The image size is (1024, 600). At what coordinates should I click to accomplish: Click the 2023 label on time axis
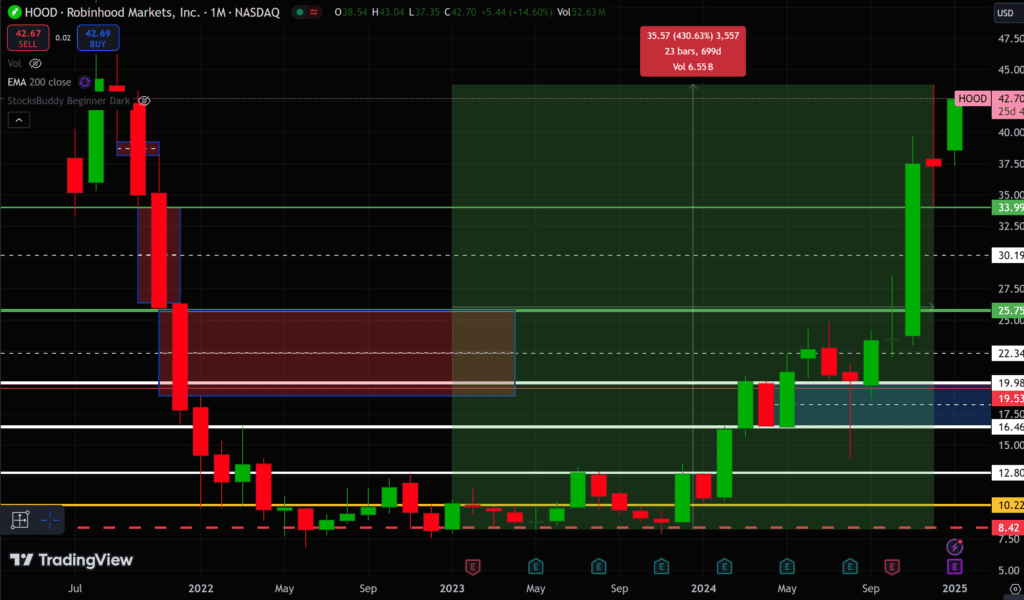(x=452, y=588)
